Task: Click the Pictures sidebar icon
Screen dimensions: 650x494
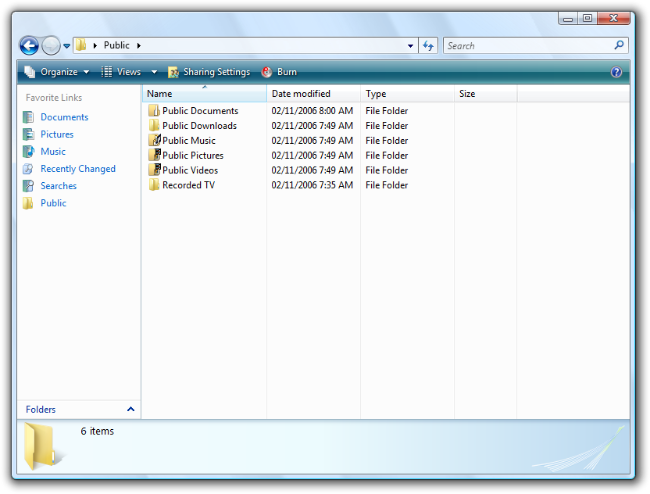Action: pyautogui.click(x=28, y=134)
